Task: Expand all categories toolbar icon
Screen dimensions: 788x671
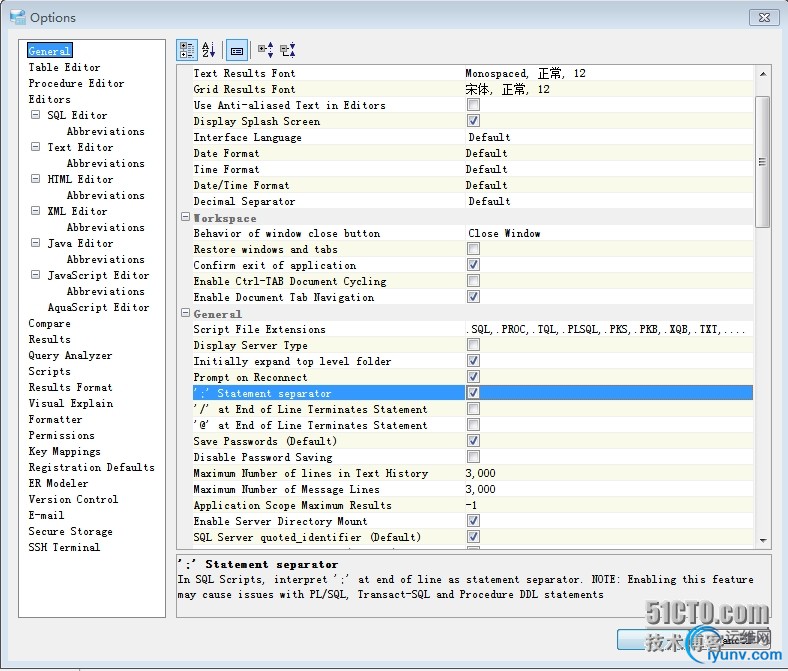Action: (x=266, y=50)
